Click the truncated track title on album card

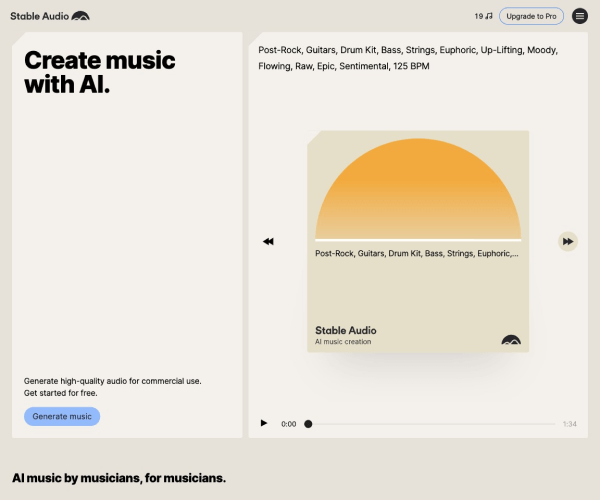pos(416,254)
